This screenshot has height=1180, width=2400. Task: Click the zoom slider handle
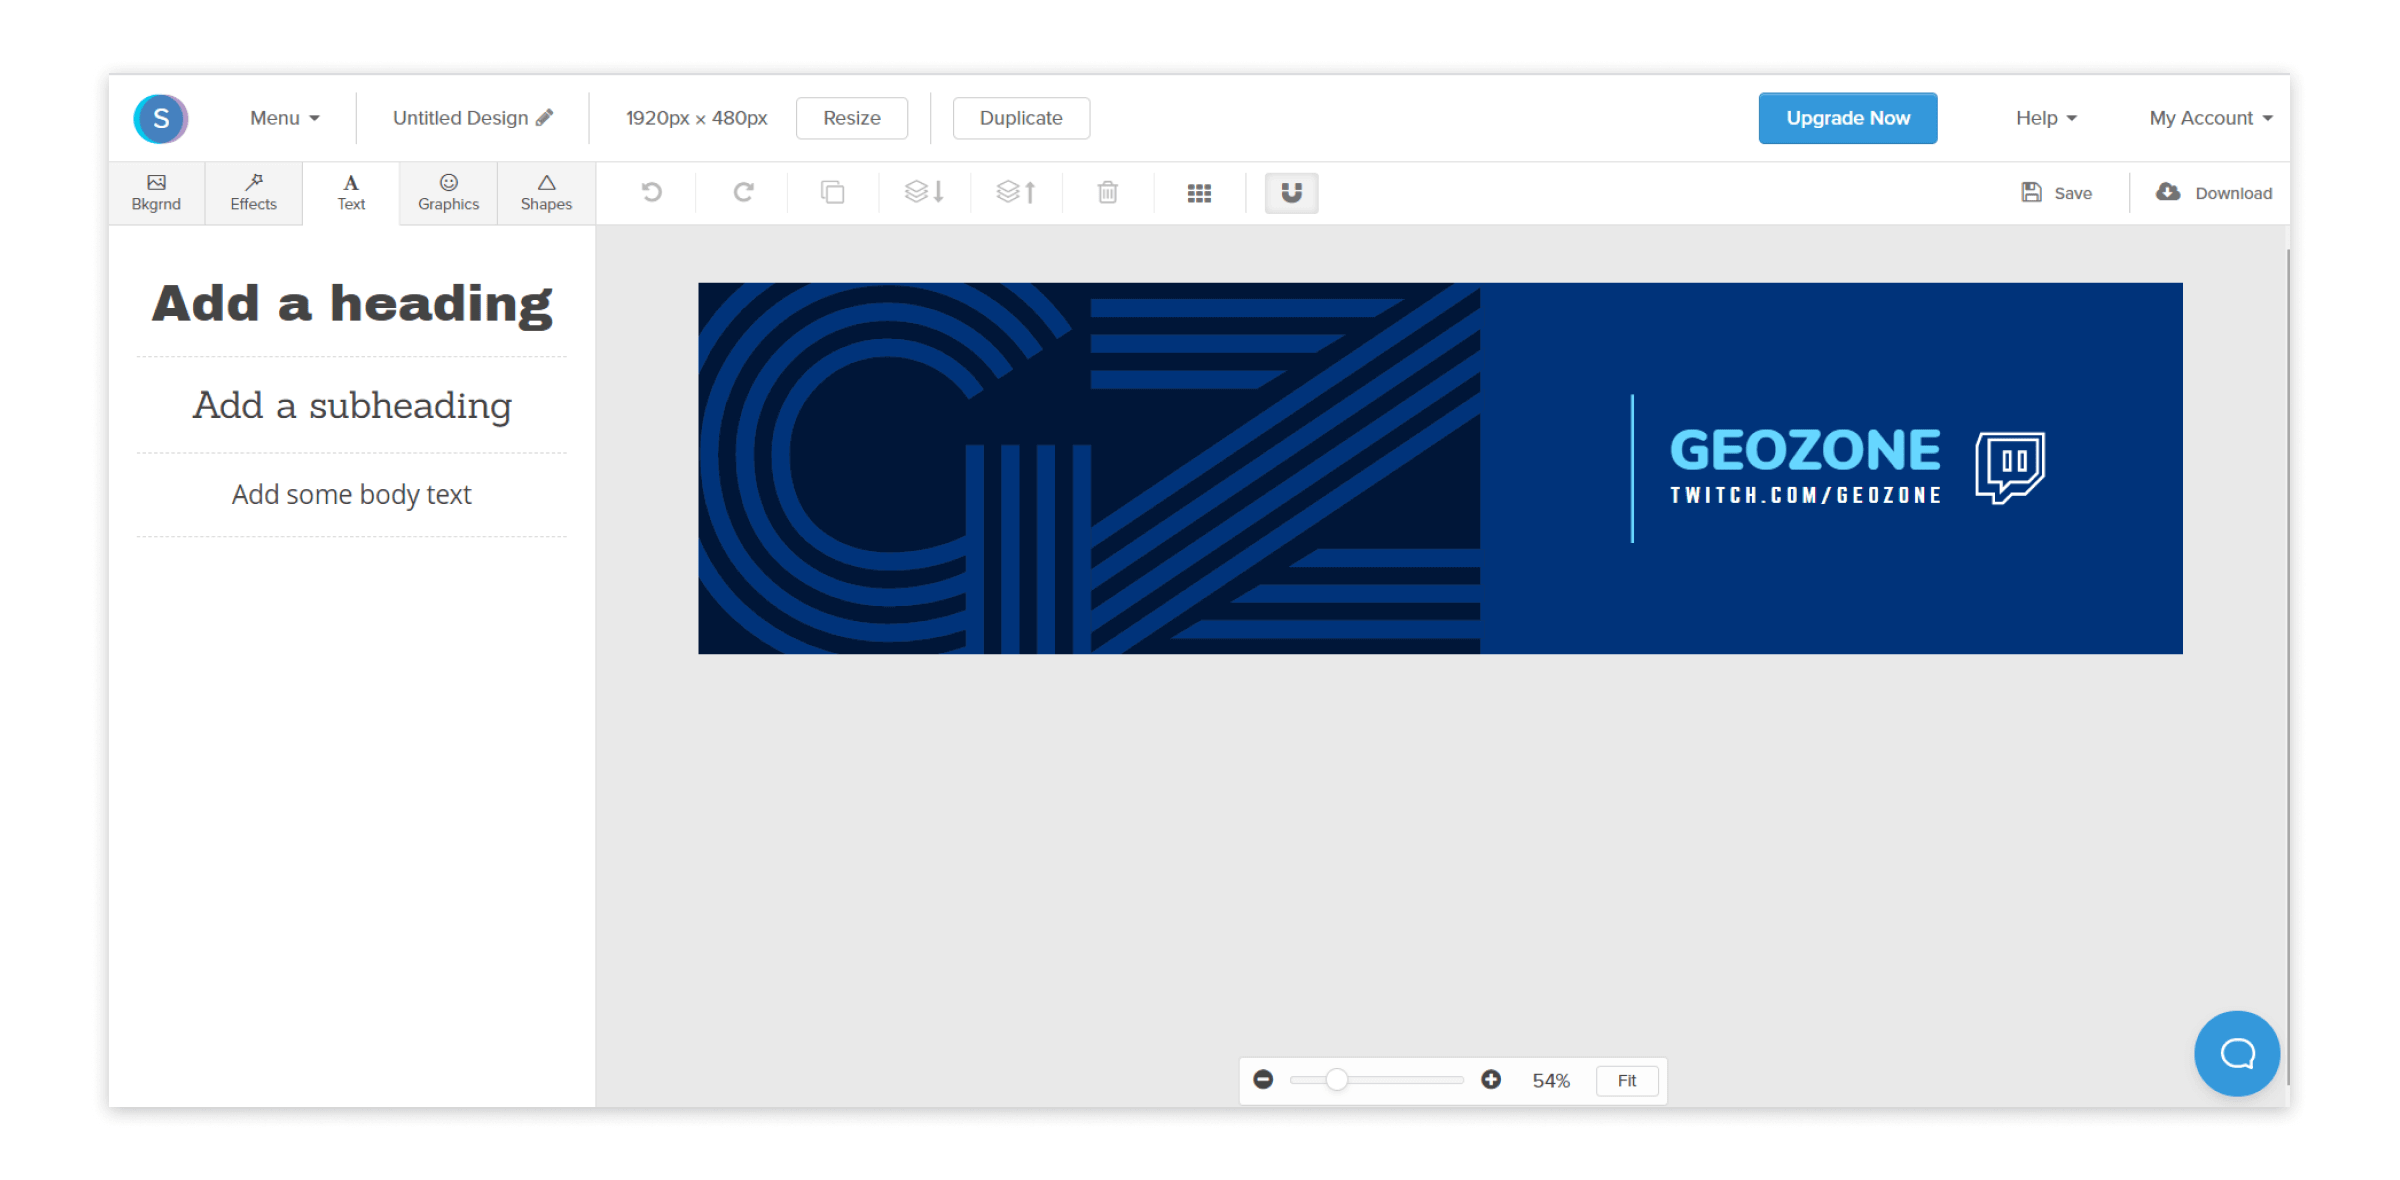click(1337, 1080)
